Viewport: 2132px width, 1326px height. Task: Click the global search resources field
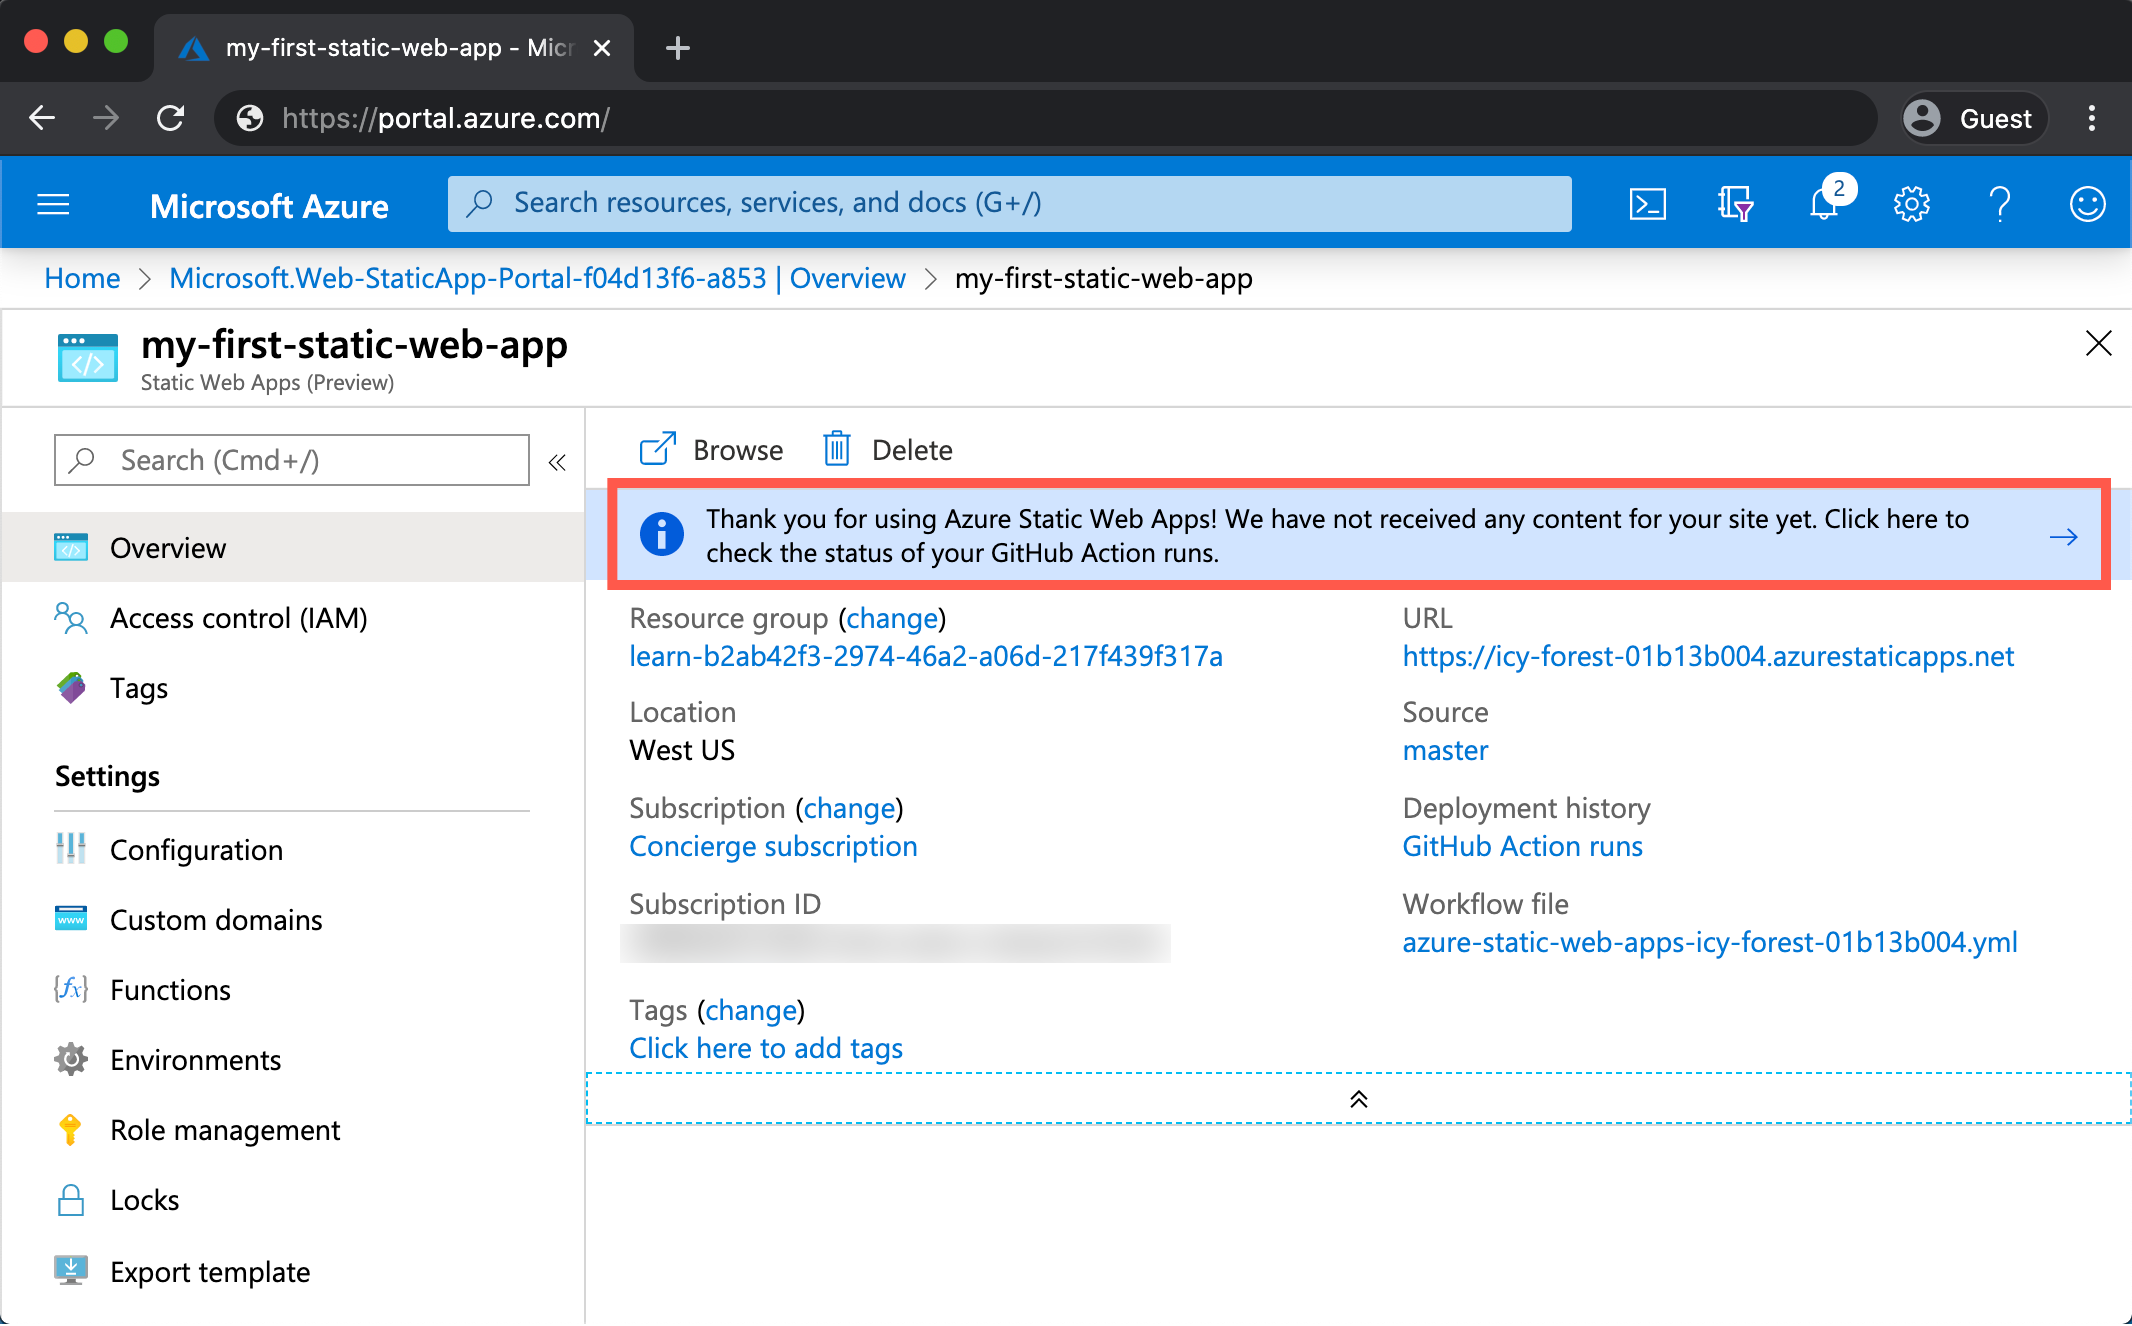pyautogui.click(x=1009, y=203)
